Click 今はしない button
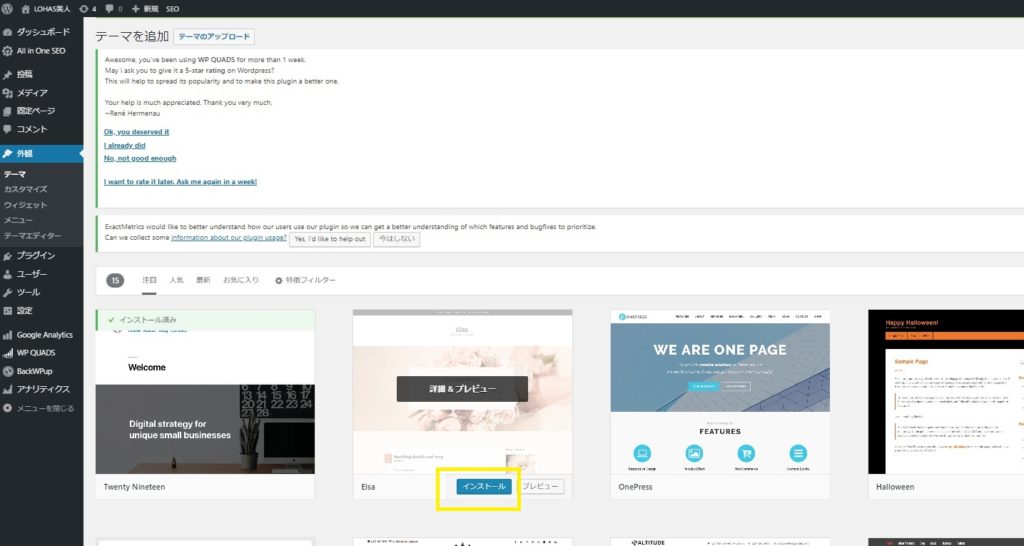The height and width of the screenshot is (546, 1024). 396,239
